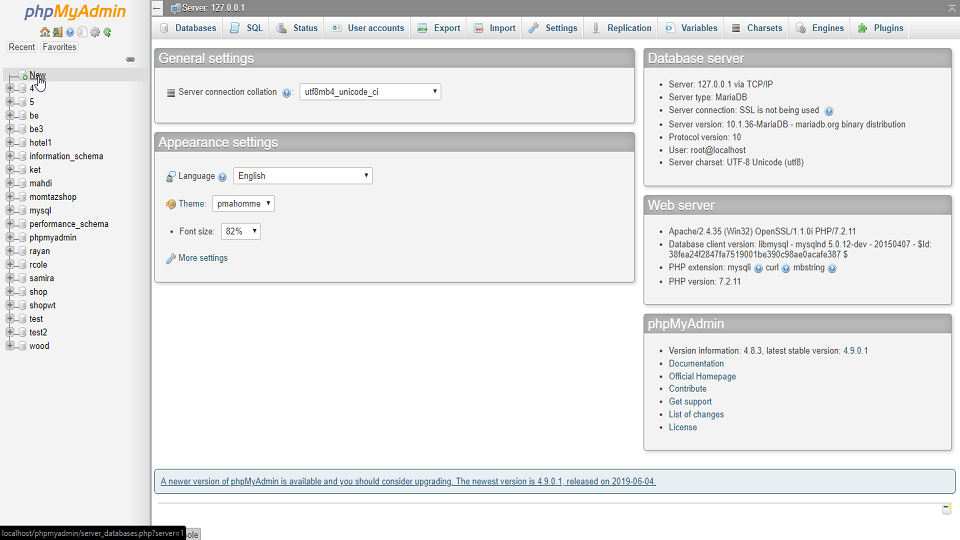The image size is (960, 540).
Task: Go to phpMyAdmin home via house icon
Action: pyautogui.click(x=45, y=32)
